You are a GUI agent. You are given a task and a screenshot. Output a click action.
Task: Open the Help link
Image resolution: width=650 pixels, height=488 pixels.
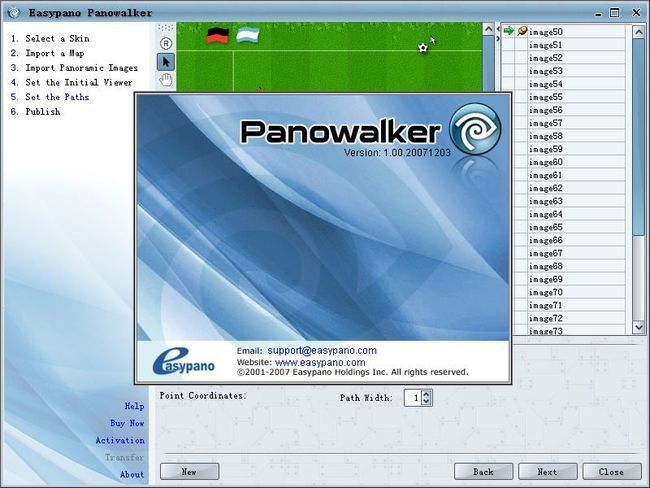tap(134, 406)
